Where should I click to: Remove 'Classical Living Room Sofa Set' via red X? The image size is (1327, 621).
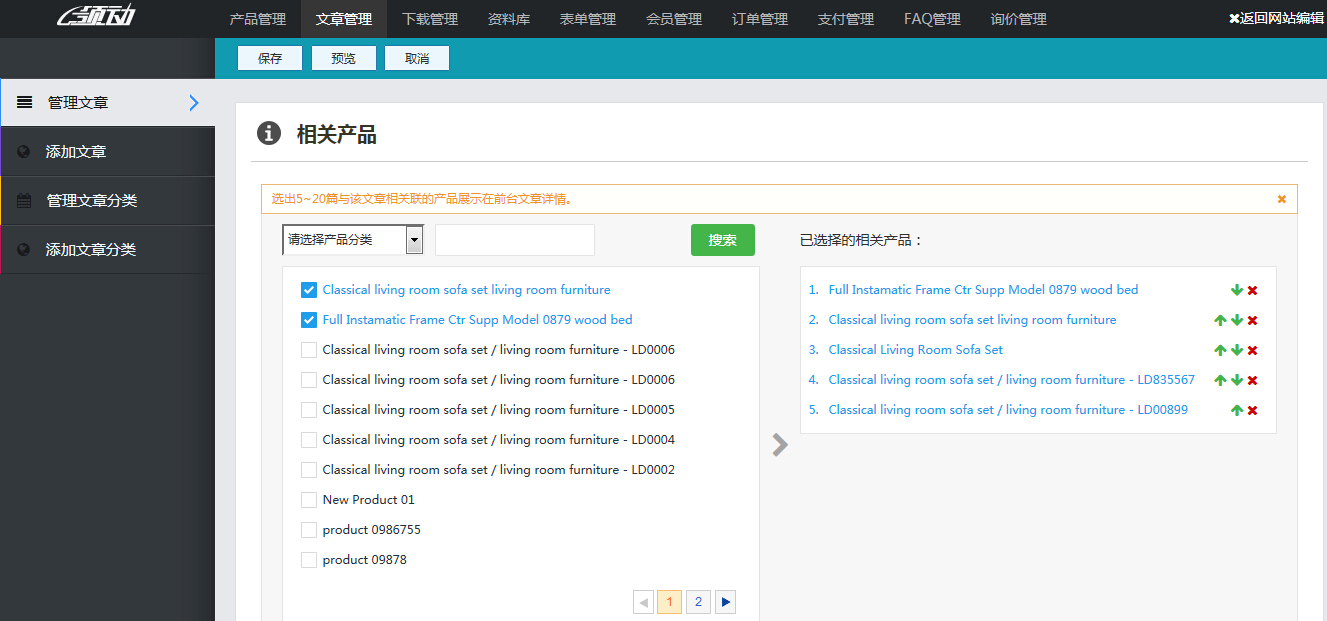click(1252, 350)
